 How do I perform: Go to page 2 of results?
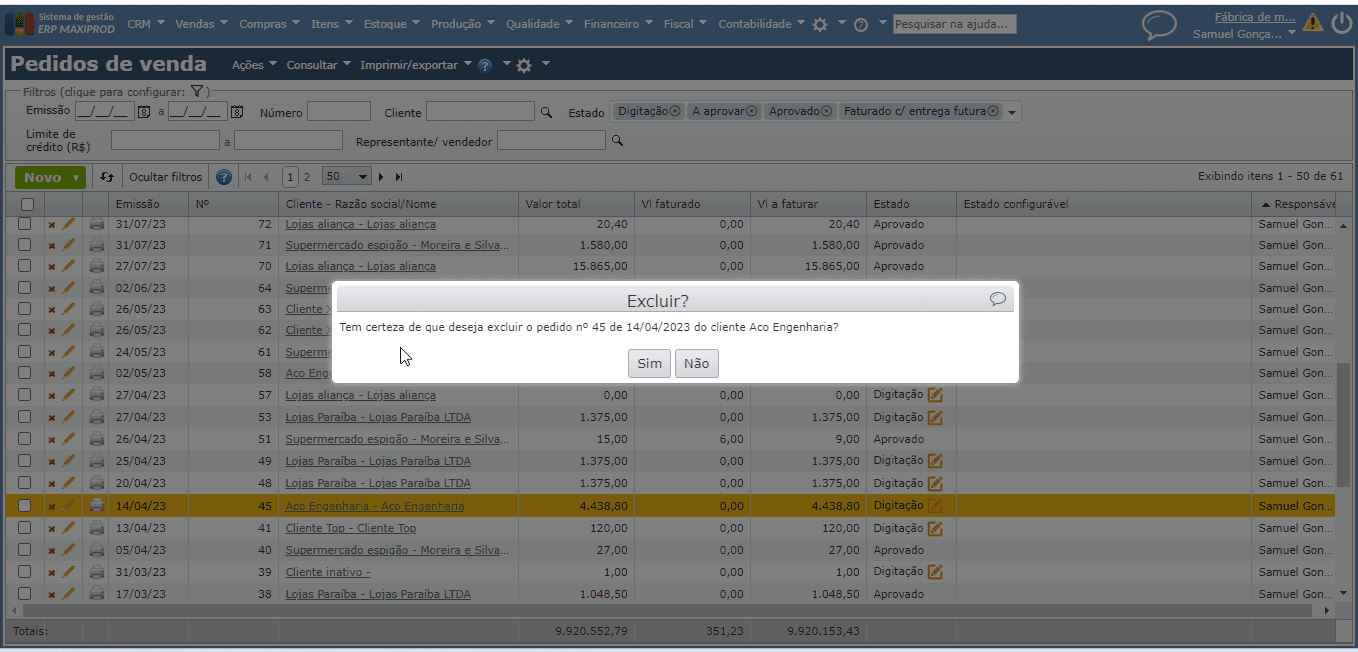[307, 177]
